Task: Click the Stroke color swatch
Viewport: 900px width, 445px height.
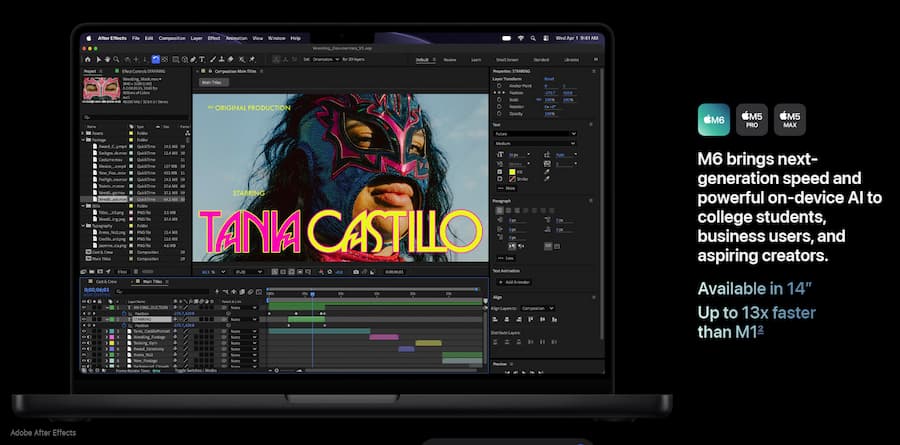Action: (x=513, y=179)
